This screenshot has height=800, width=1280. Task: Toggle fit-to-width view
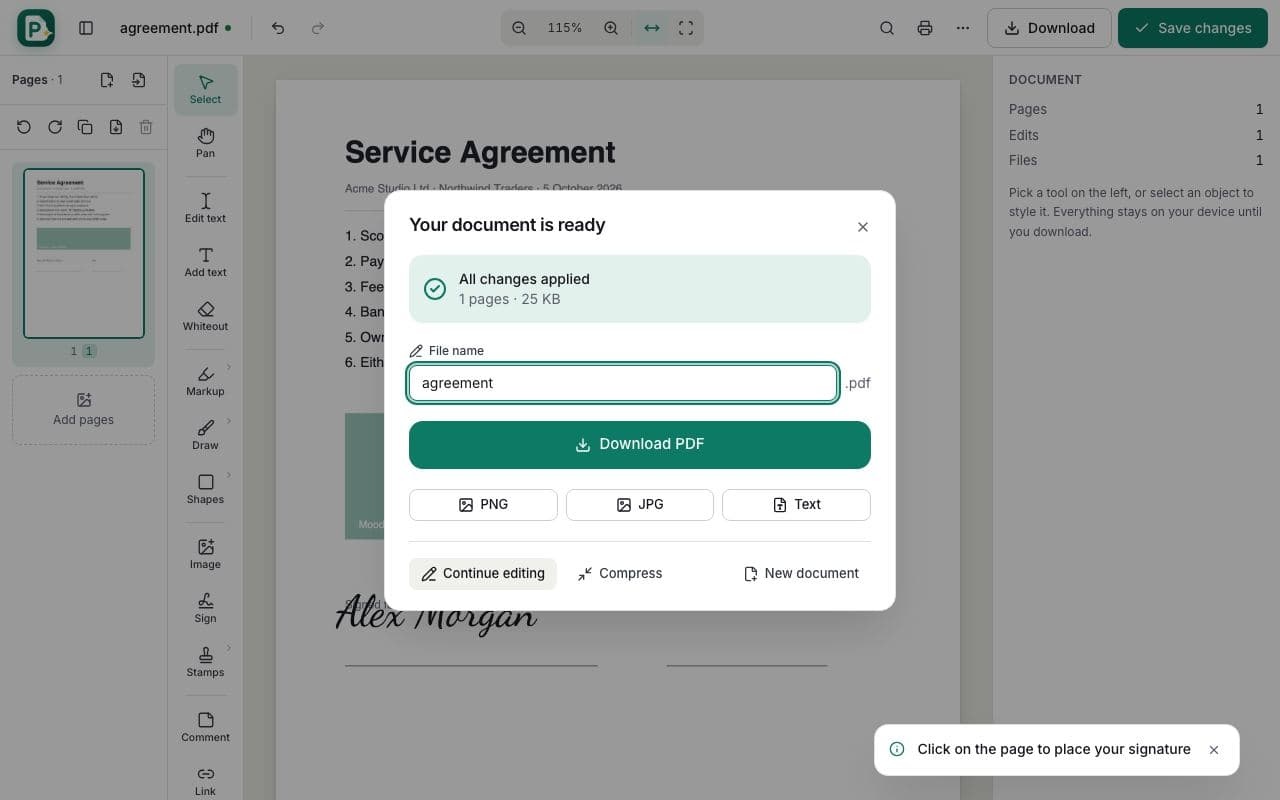(652, 28)
